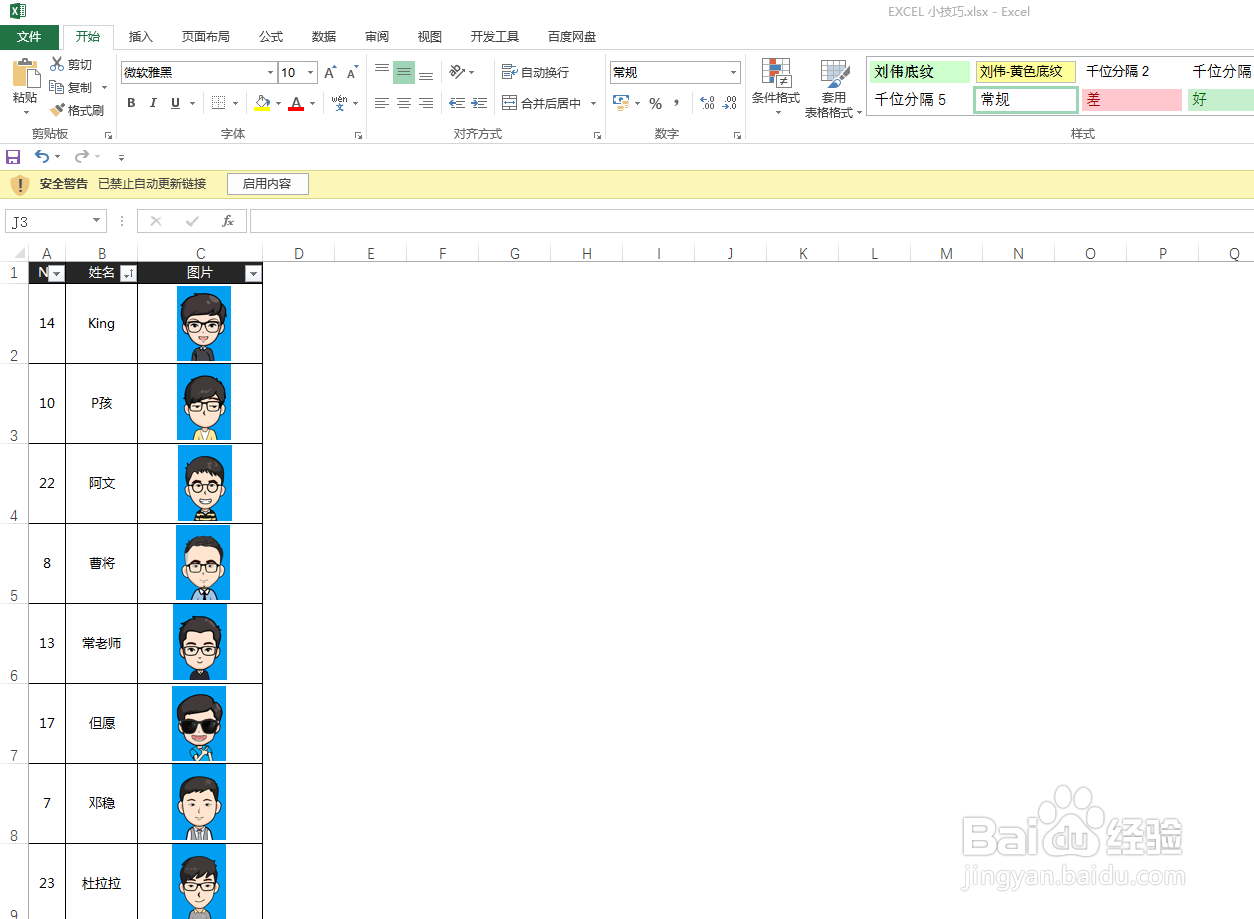The width and height of the screenshot is (1254, 919).
Task: Decrease font size with the small A icon
Action: (x=352, y=72)
